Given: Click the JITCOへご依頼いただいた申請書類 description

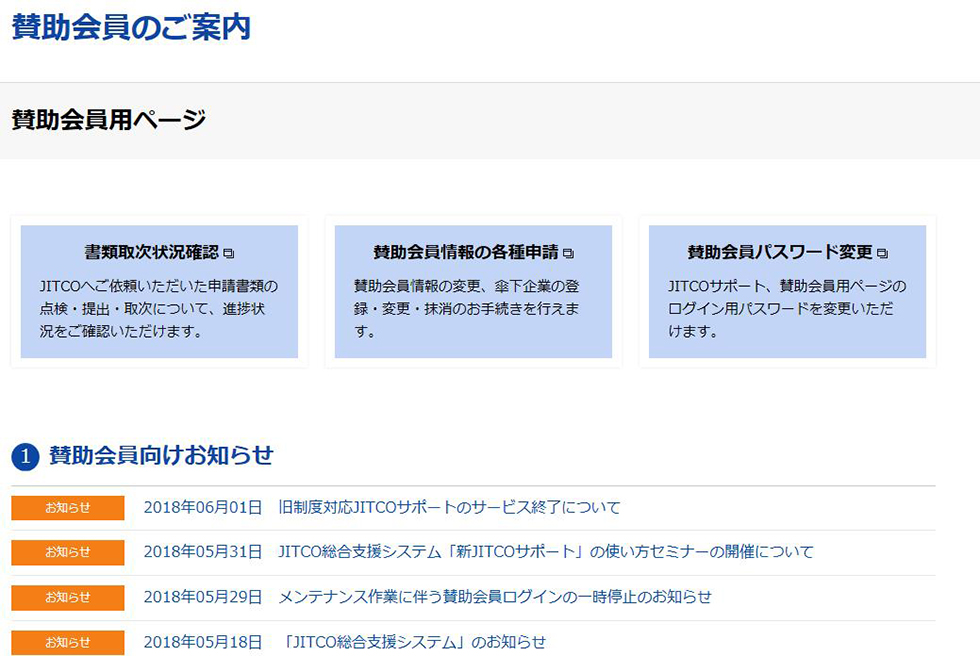Looking at the screenshot, I should [x=159, y=309].
